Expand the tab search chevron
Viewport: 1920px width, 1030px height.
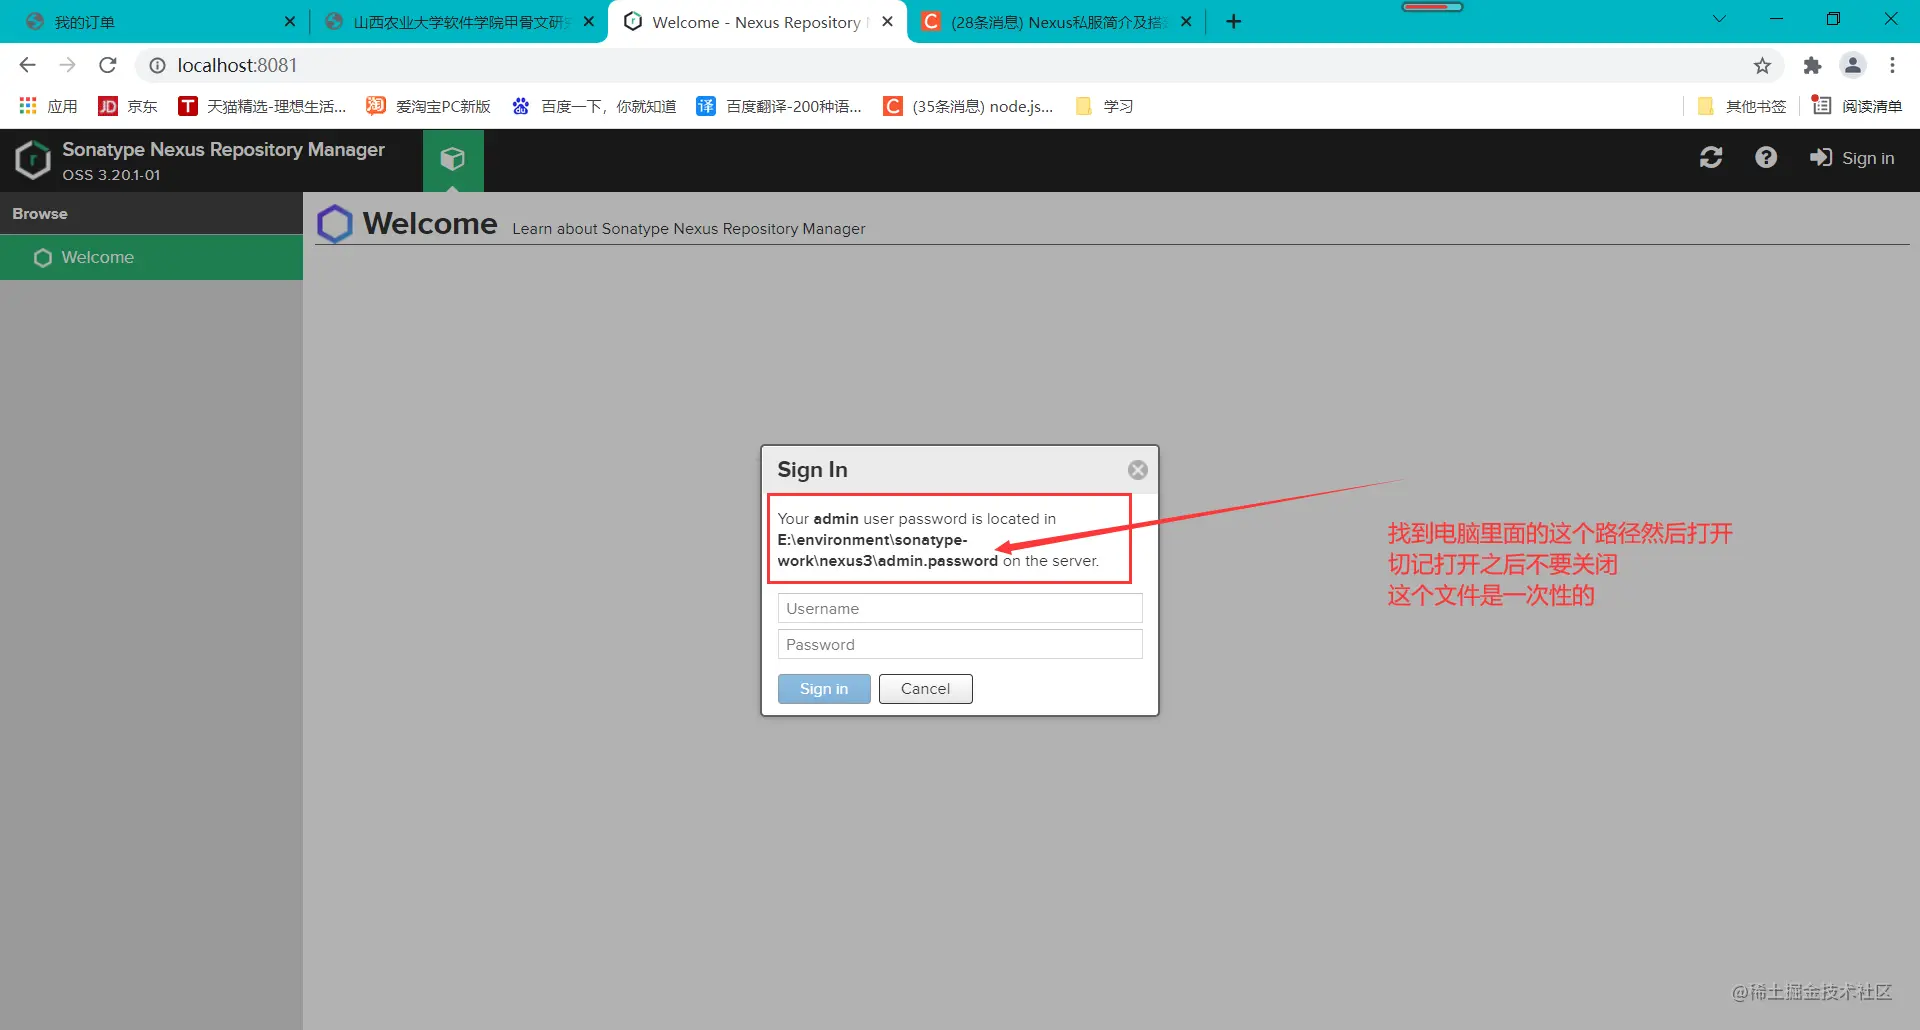pyautogui.click(x=1719, y=20)
